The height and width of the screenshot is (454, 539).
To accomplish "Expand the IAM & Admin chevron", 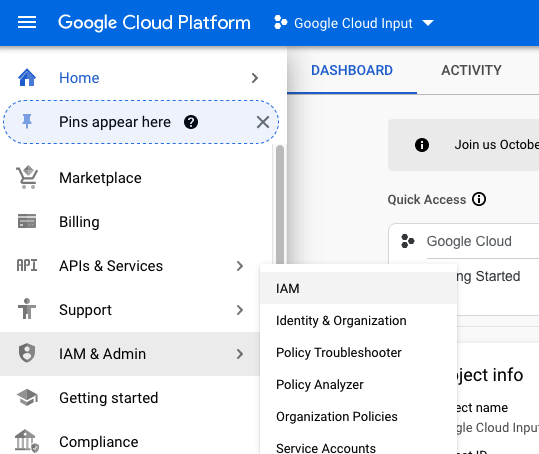I will [x=240, y=354].
